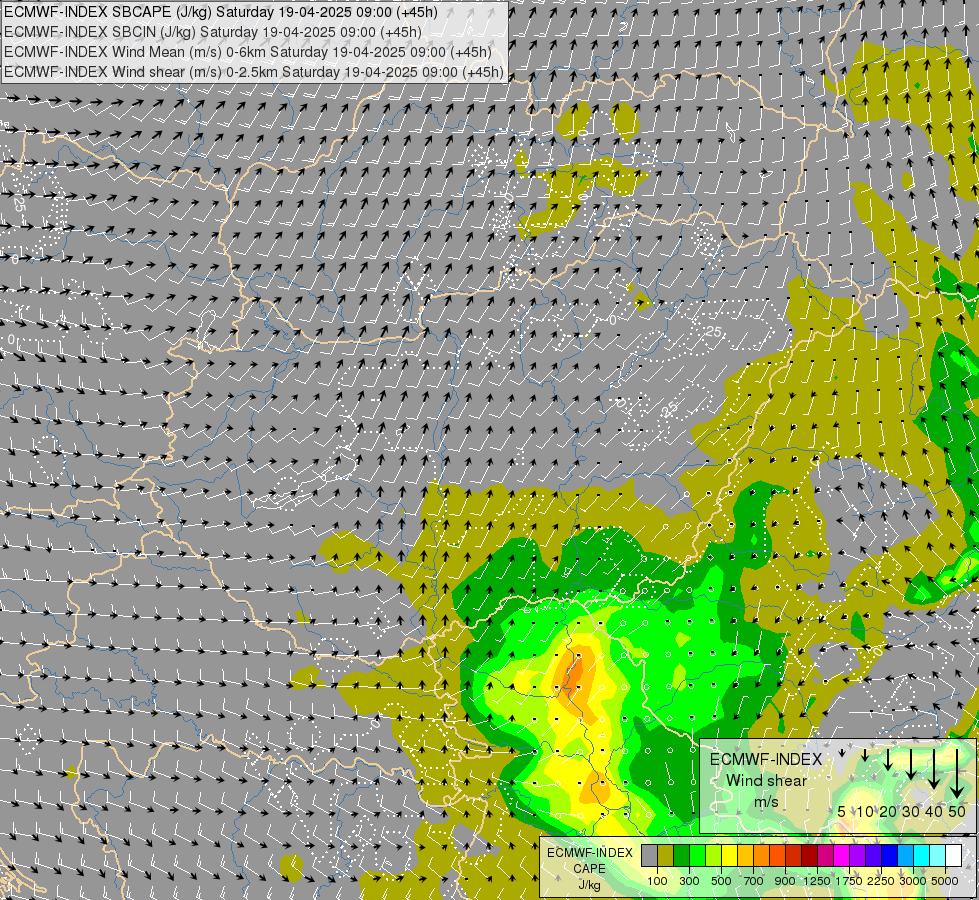Click the 10 m/s wind shear arrow

coord(865,755)
